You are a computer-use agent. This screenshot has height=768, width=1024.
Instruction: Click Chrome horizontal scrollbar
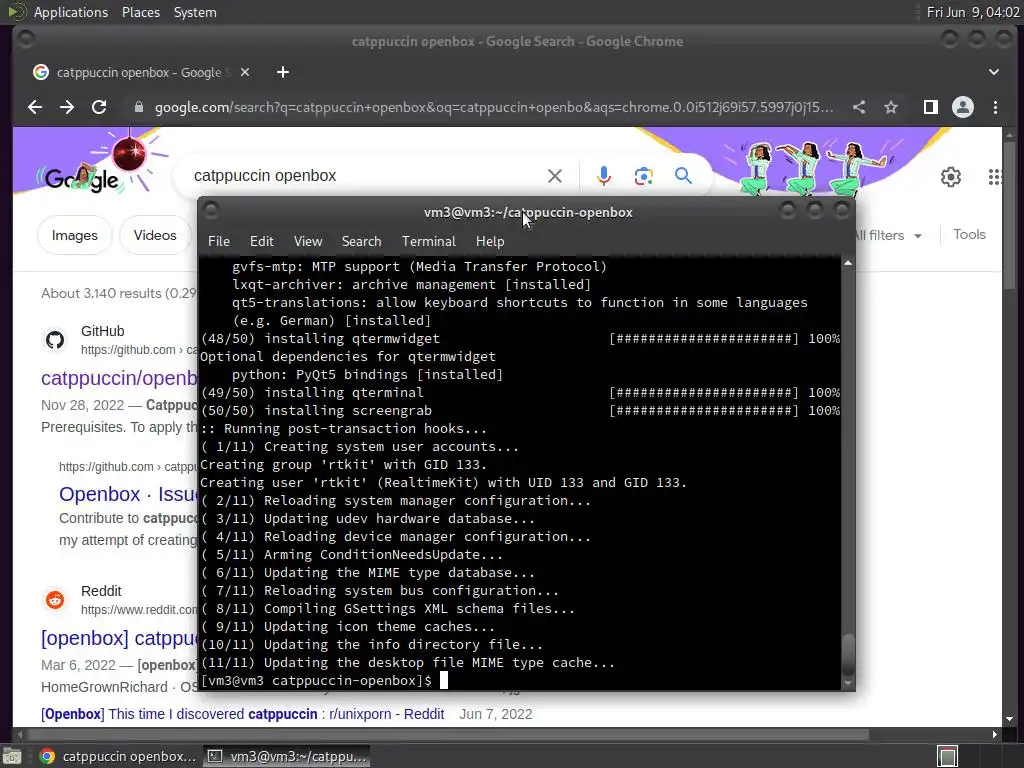[447, 735]
